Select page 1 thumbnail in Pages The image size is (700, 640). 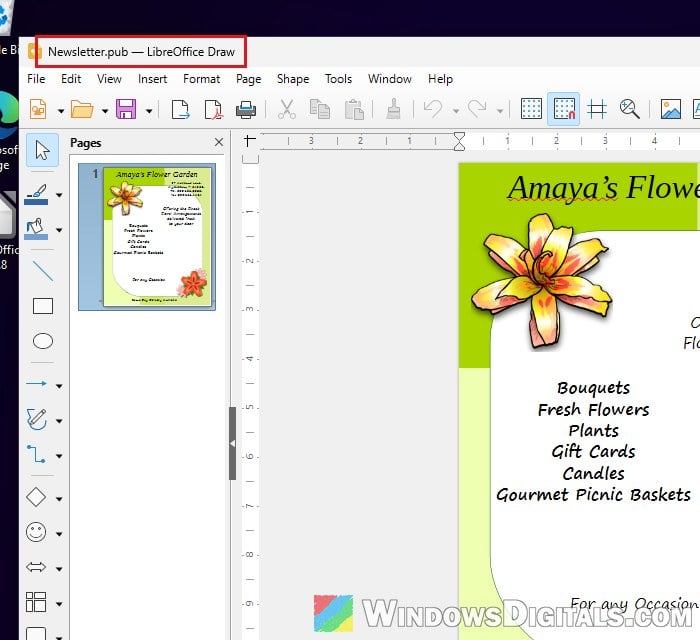[147, 237]
